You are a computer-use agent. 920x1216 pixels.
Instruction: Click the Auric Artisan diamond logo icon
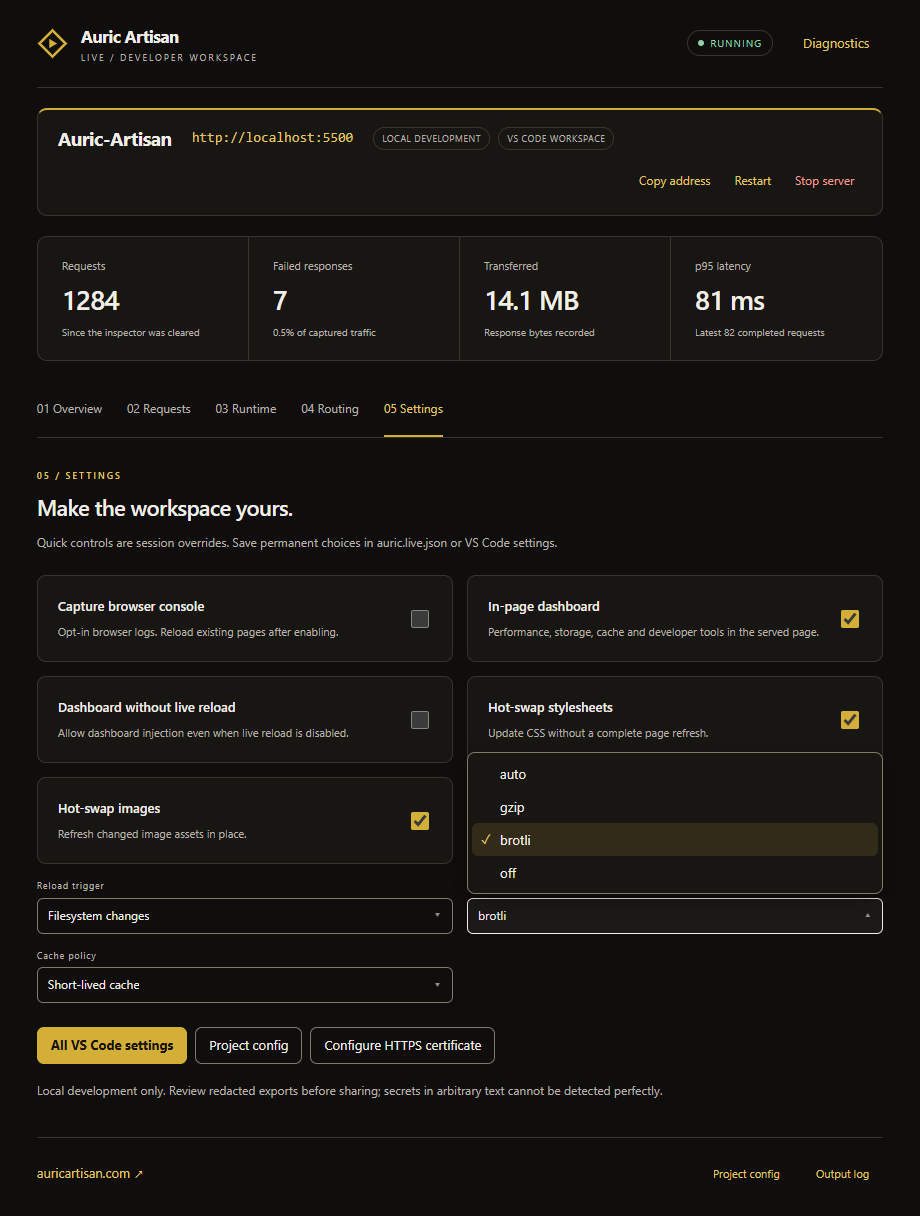pyautogui.click(x=51, y=44)
